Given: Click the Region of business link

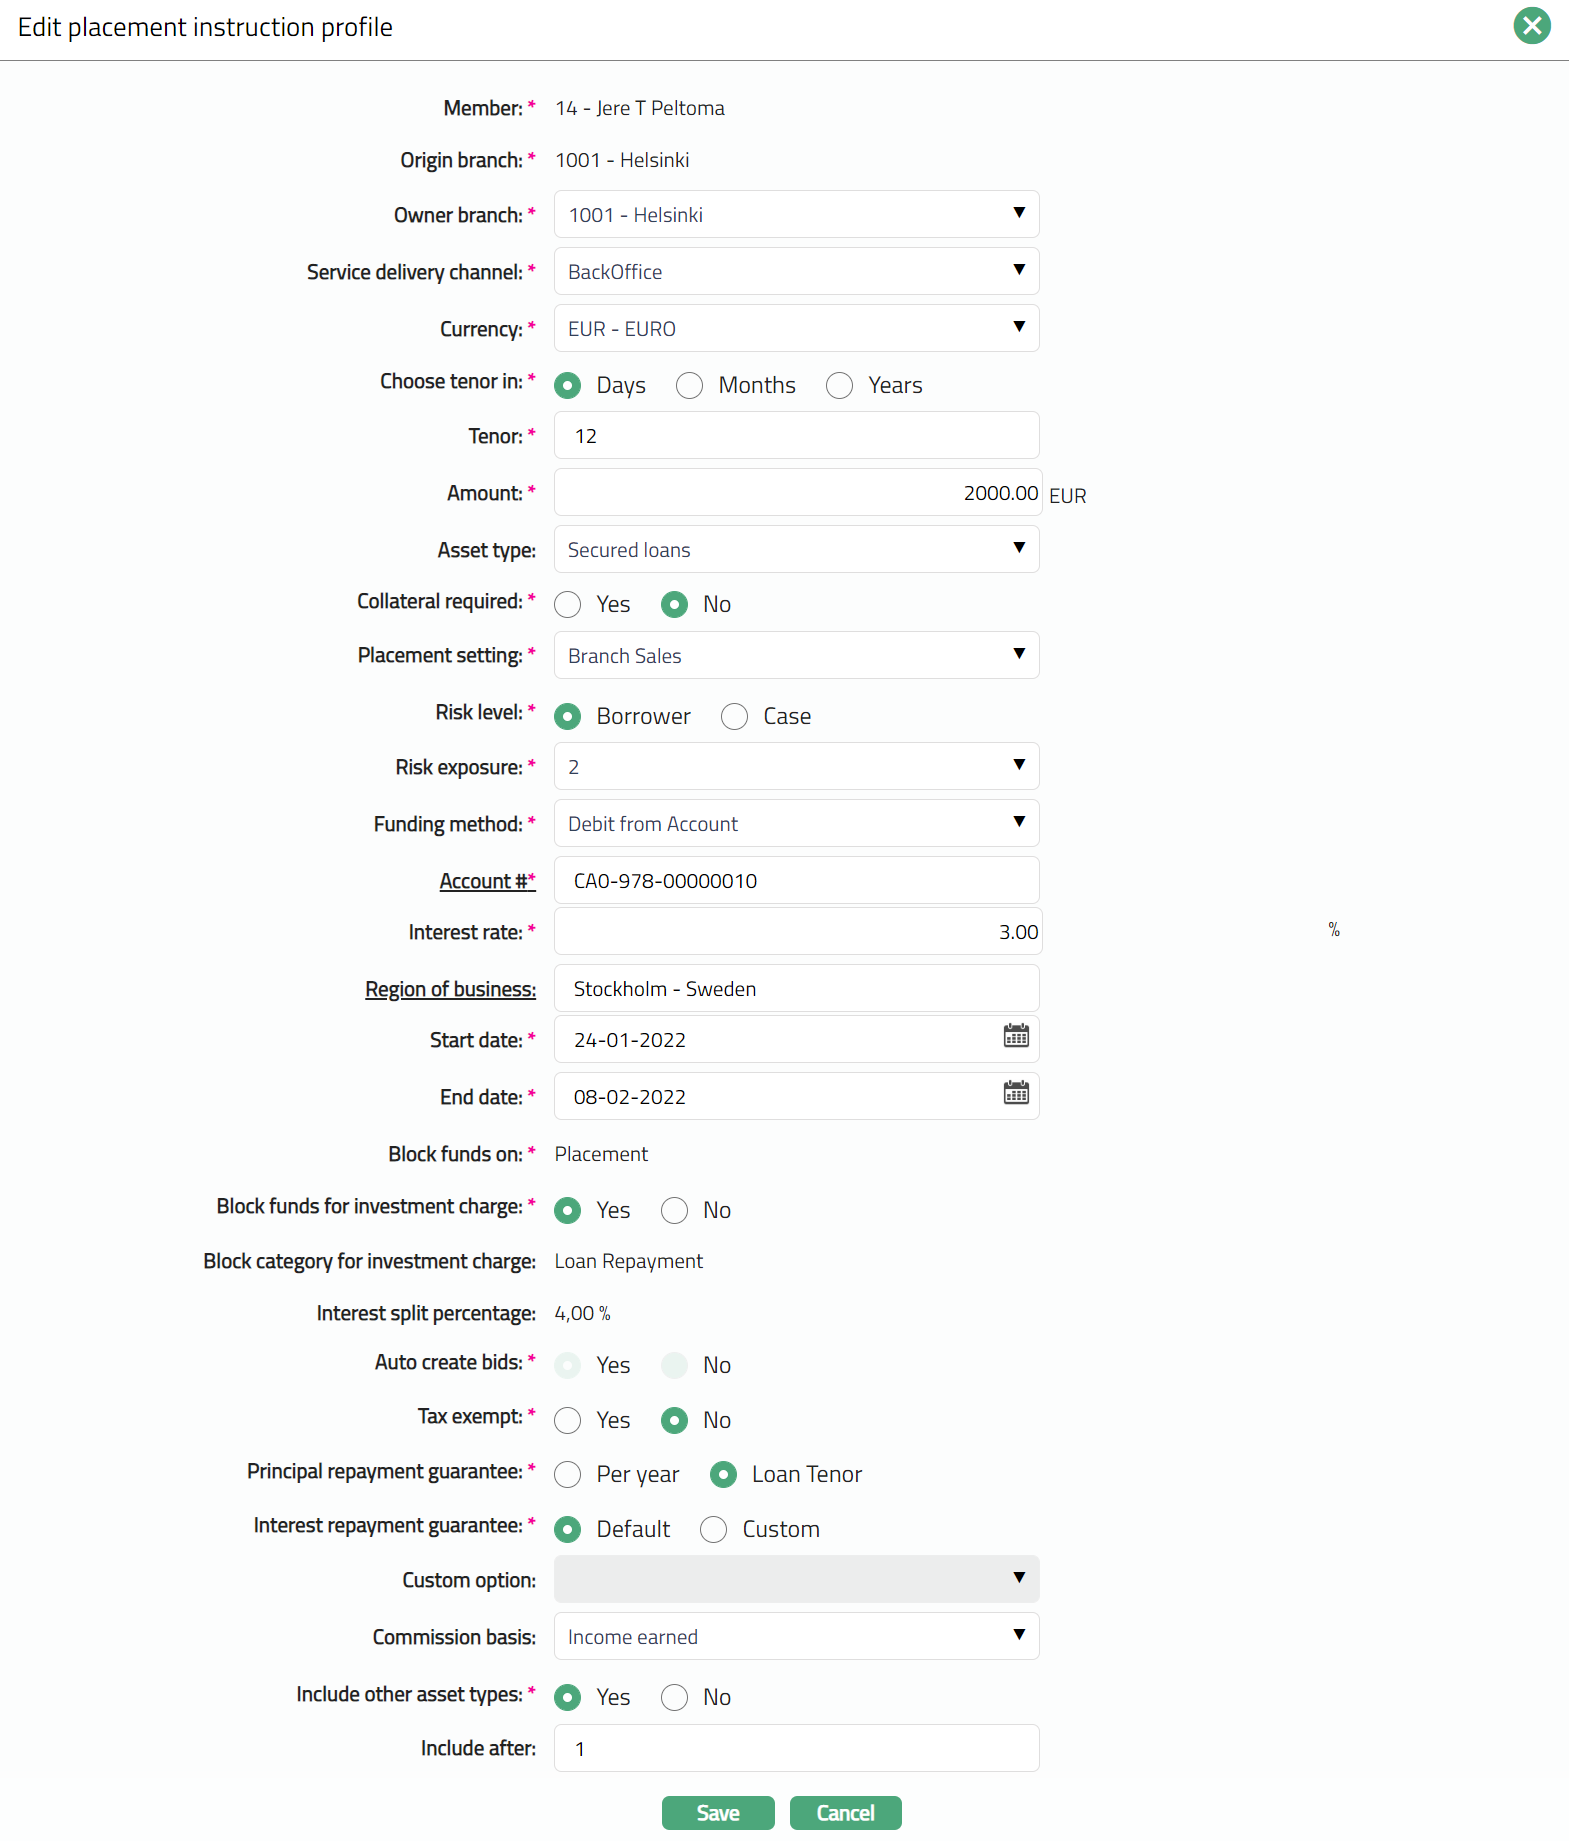Looking at the screenshot, I should click(450, 989).
